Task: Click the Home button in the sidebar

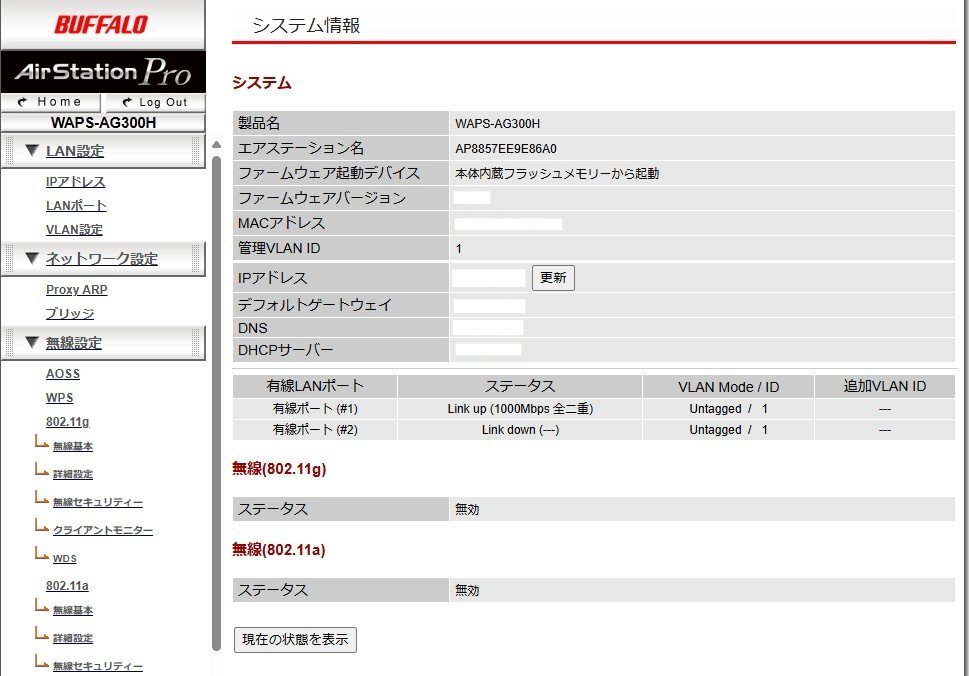Action: [51, 102]
